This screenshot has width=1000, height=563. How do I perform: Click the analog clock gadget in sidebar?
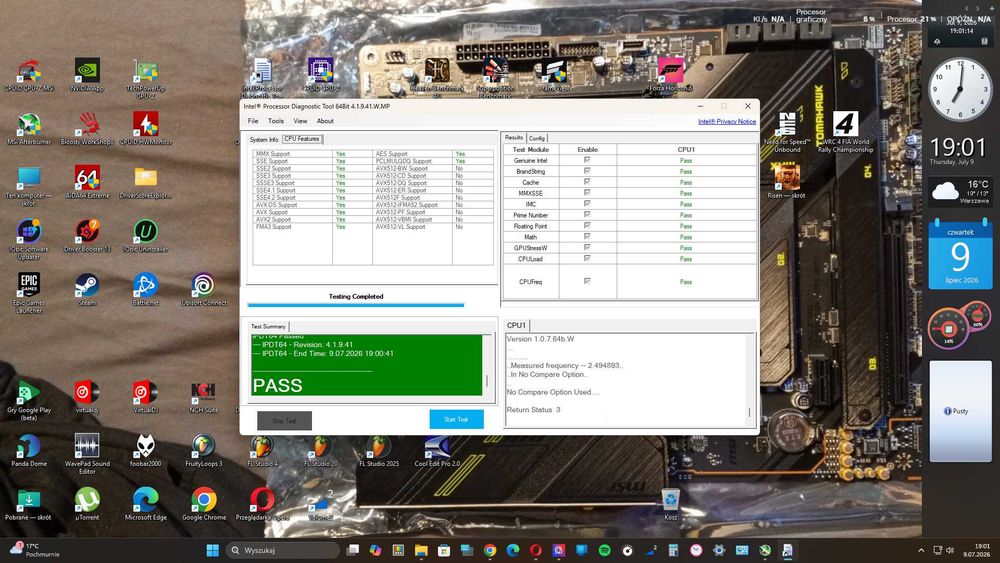tap(960, 89)
